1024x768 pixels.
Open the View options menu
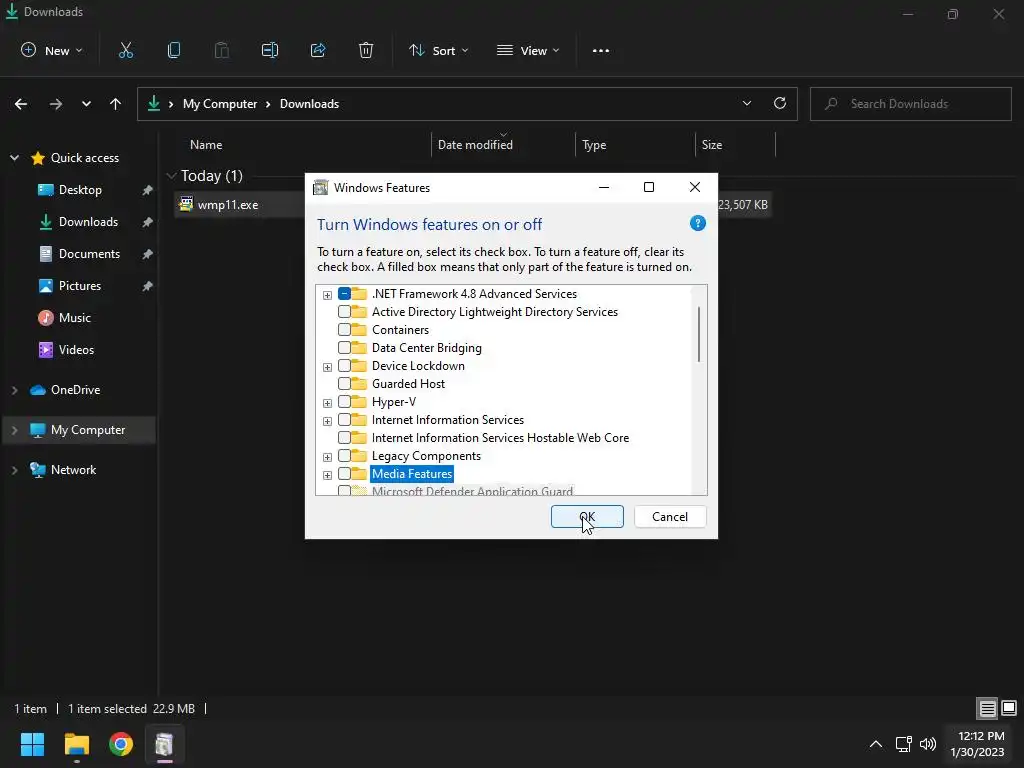pyautogui.click(x=528, y=50)
